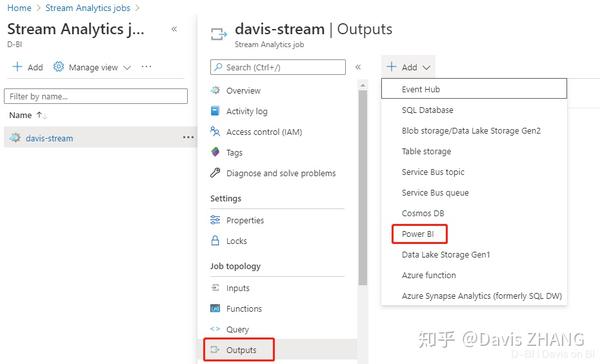Select Power BI from output types
Screen dimensions: 600x364
[x=417, y=234]
